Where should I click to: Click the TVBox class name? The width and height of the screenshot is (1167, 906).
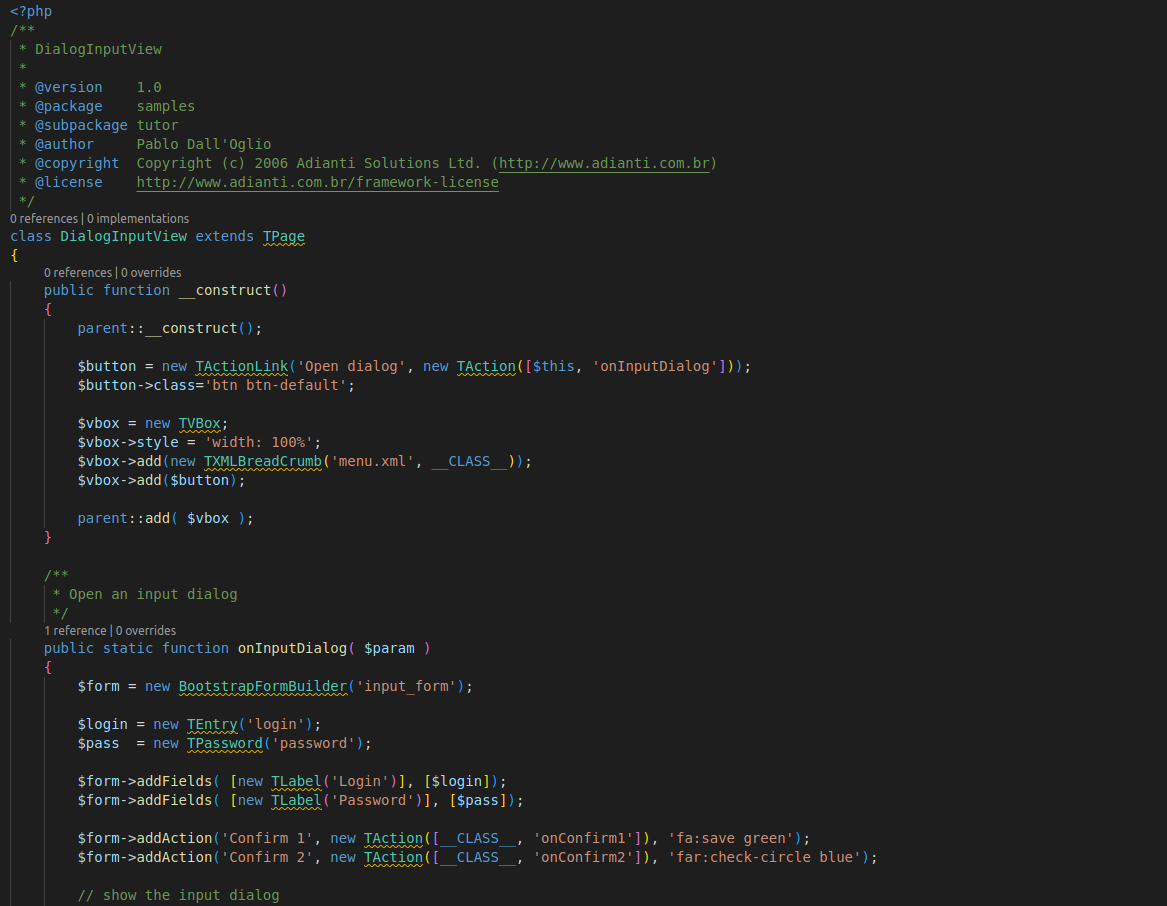tap(199, 423)
